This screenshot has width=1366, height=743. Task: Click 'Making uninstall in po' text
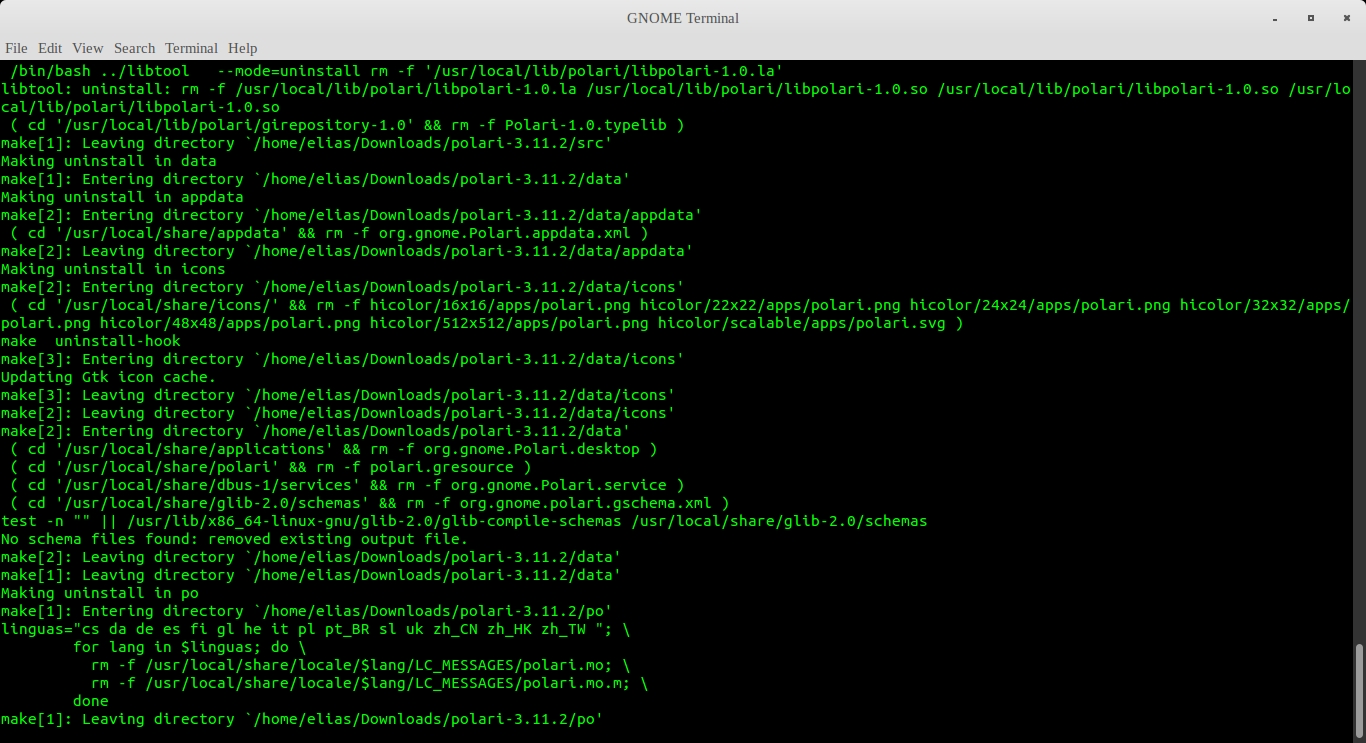[99, 593]
